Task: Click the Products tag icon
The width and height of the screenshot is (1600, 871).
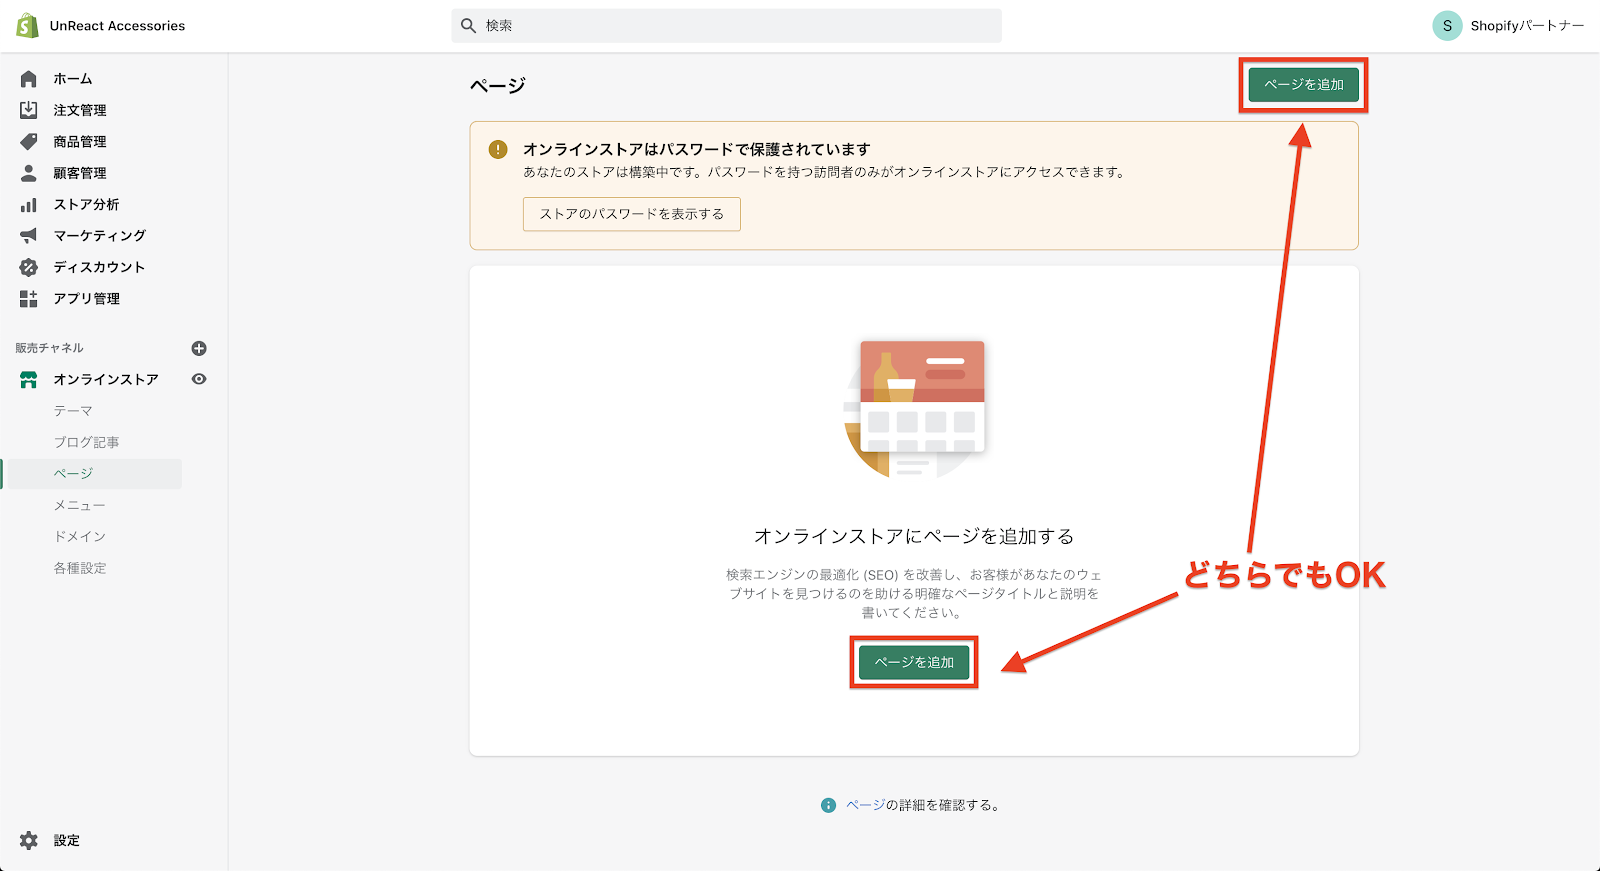Action: tap(29, 142)
